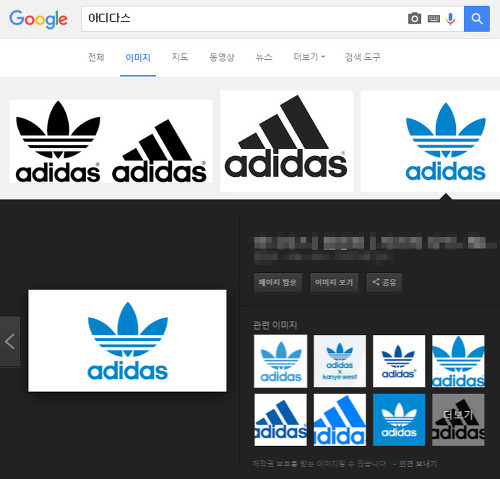Open bright-blue cropped stripes related thumbnail
The height and width of the screenshot is (479, 500).
(340, 420)
